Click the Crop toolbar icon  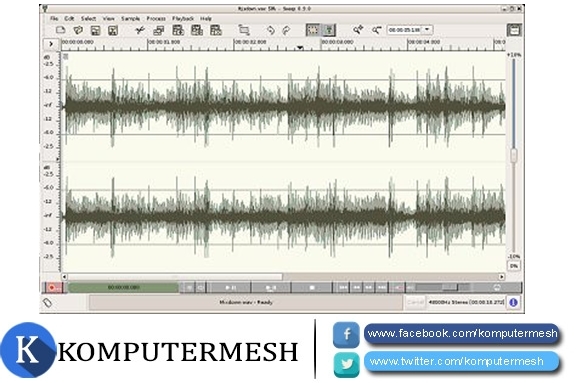pyautogui.click(x=244, y=30)
